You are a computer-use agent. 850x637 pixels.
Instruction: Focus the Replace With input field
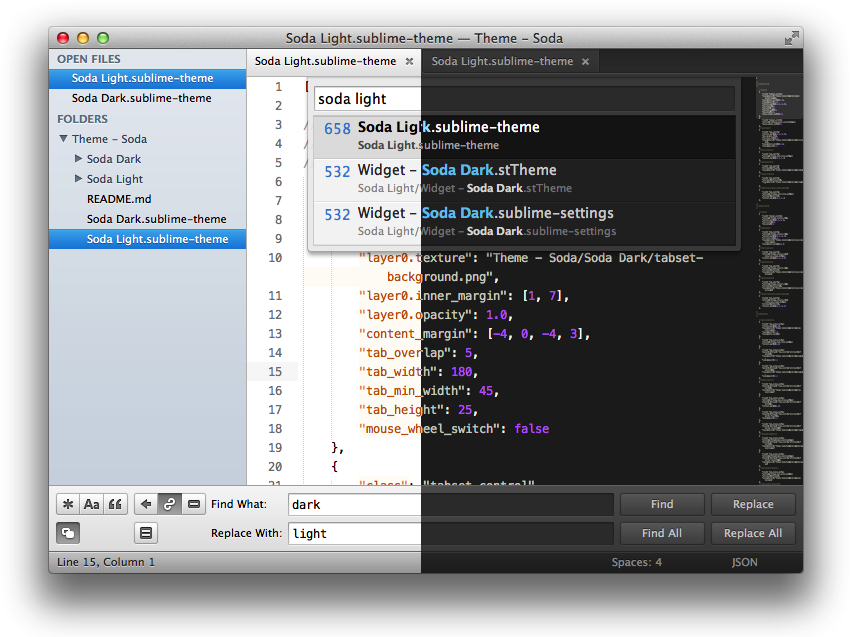click(450, 533)
